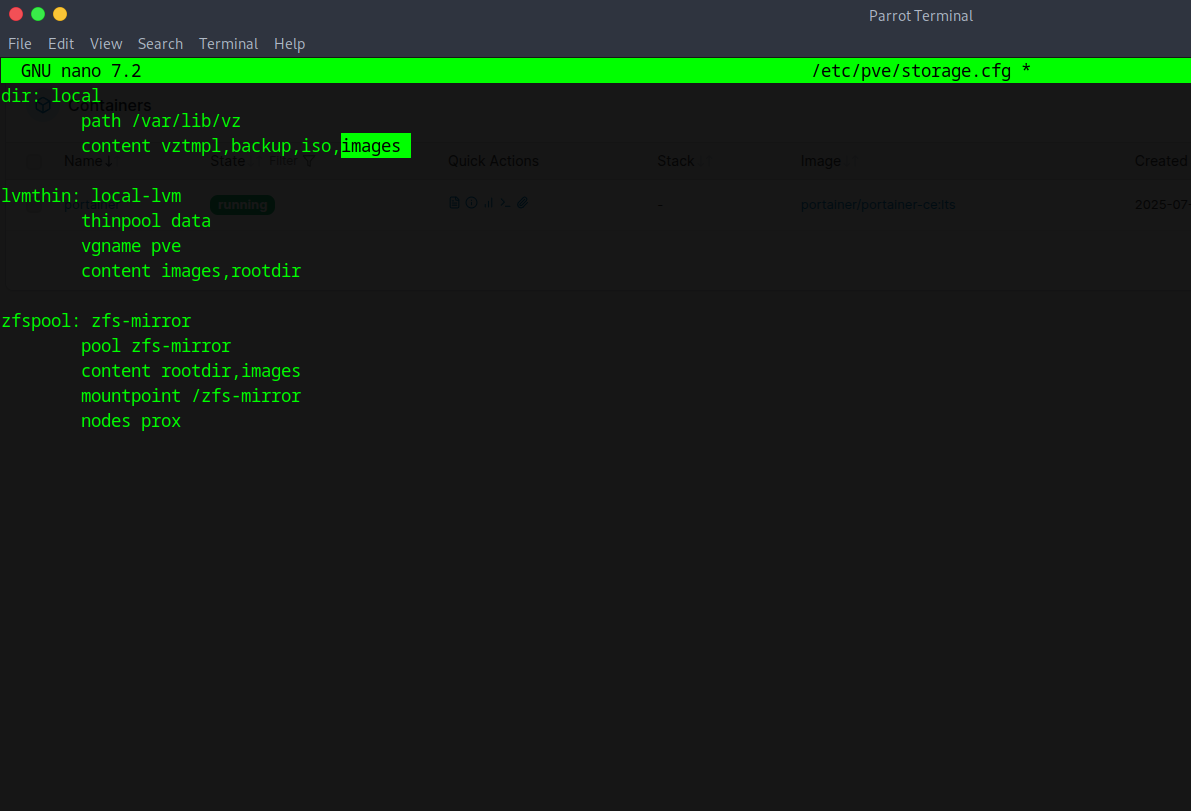
Task: Open the Edit menu
Action: 61,44
